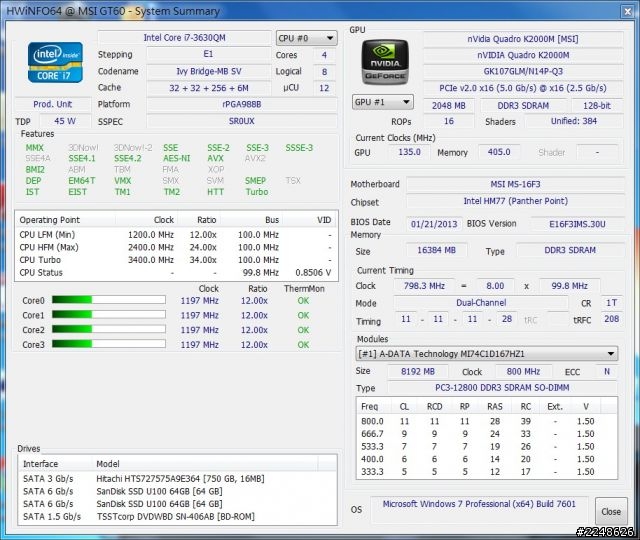The width and height of the screenshot is (640, 540).
Task: Click the 2048 MB video memory value
Action: pos(449,106)
